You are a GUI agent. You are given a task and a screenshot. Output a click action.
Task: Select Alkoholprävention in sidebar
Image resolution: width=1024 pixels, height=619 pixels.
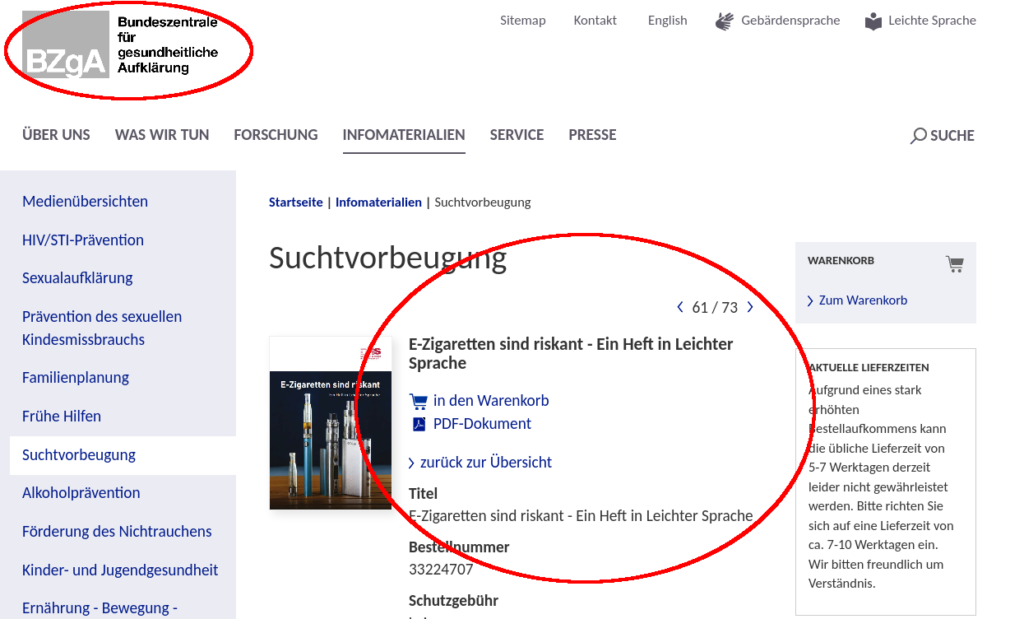[81, 493]
